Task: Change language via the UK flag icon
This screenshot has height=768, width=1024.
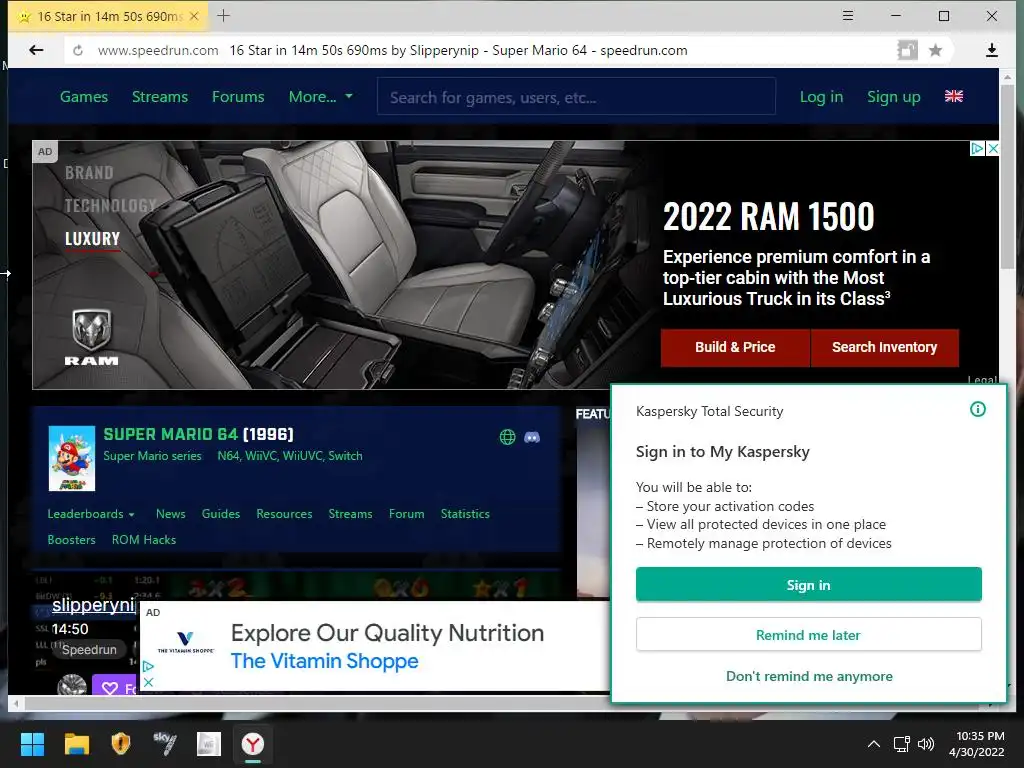Action: (953, 96)
